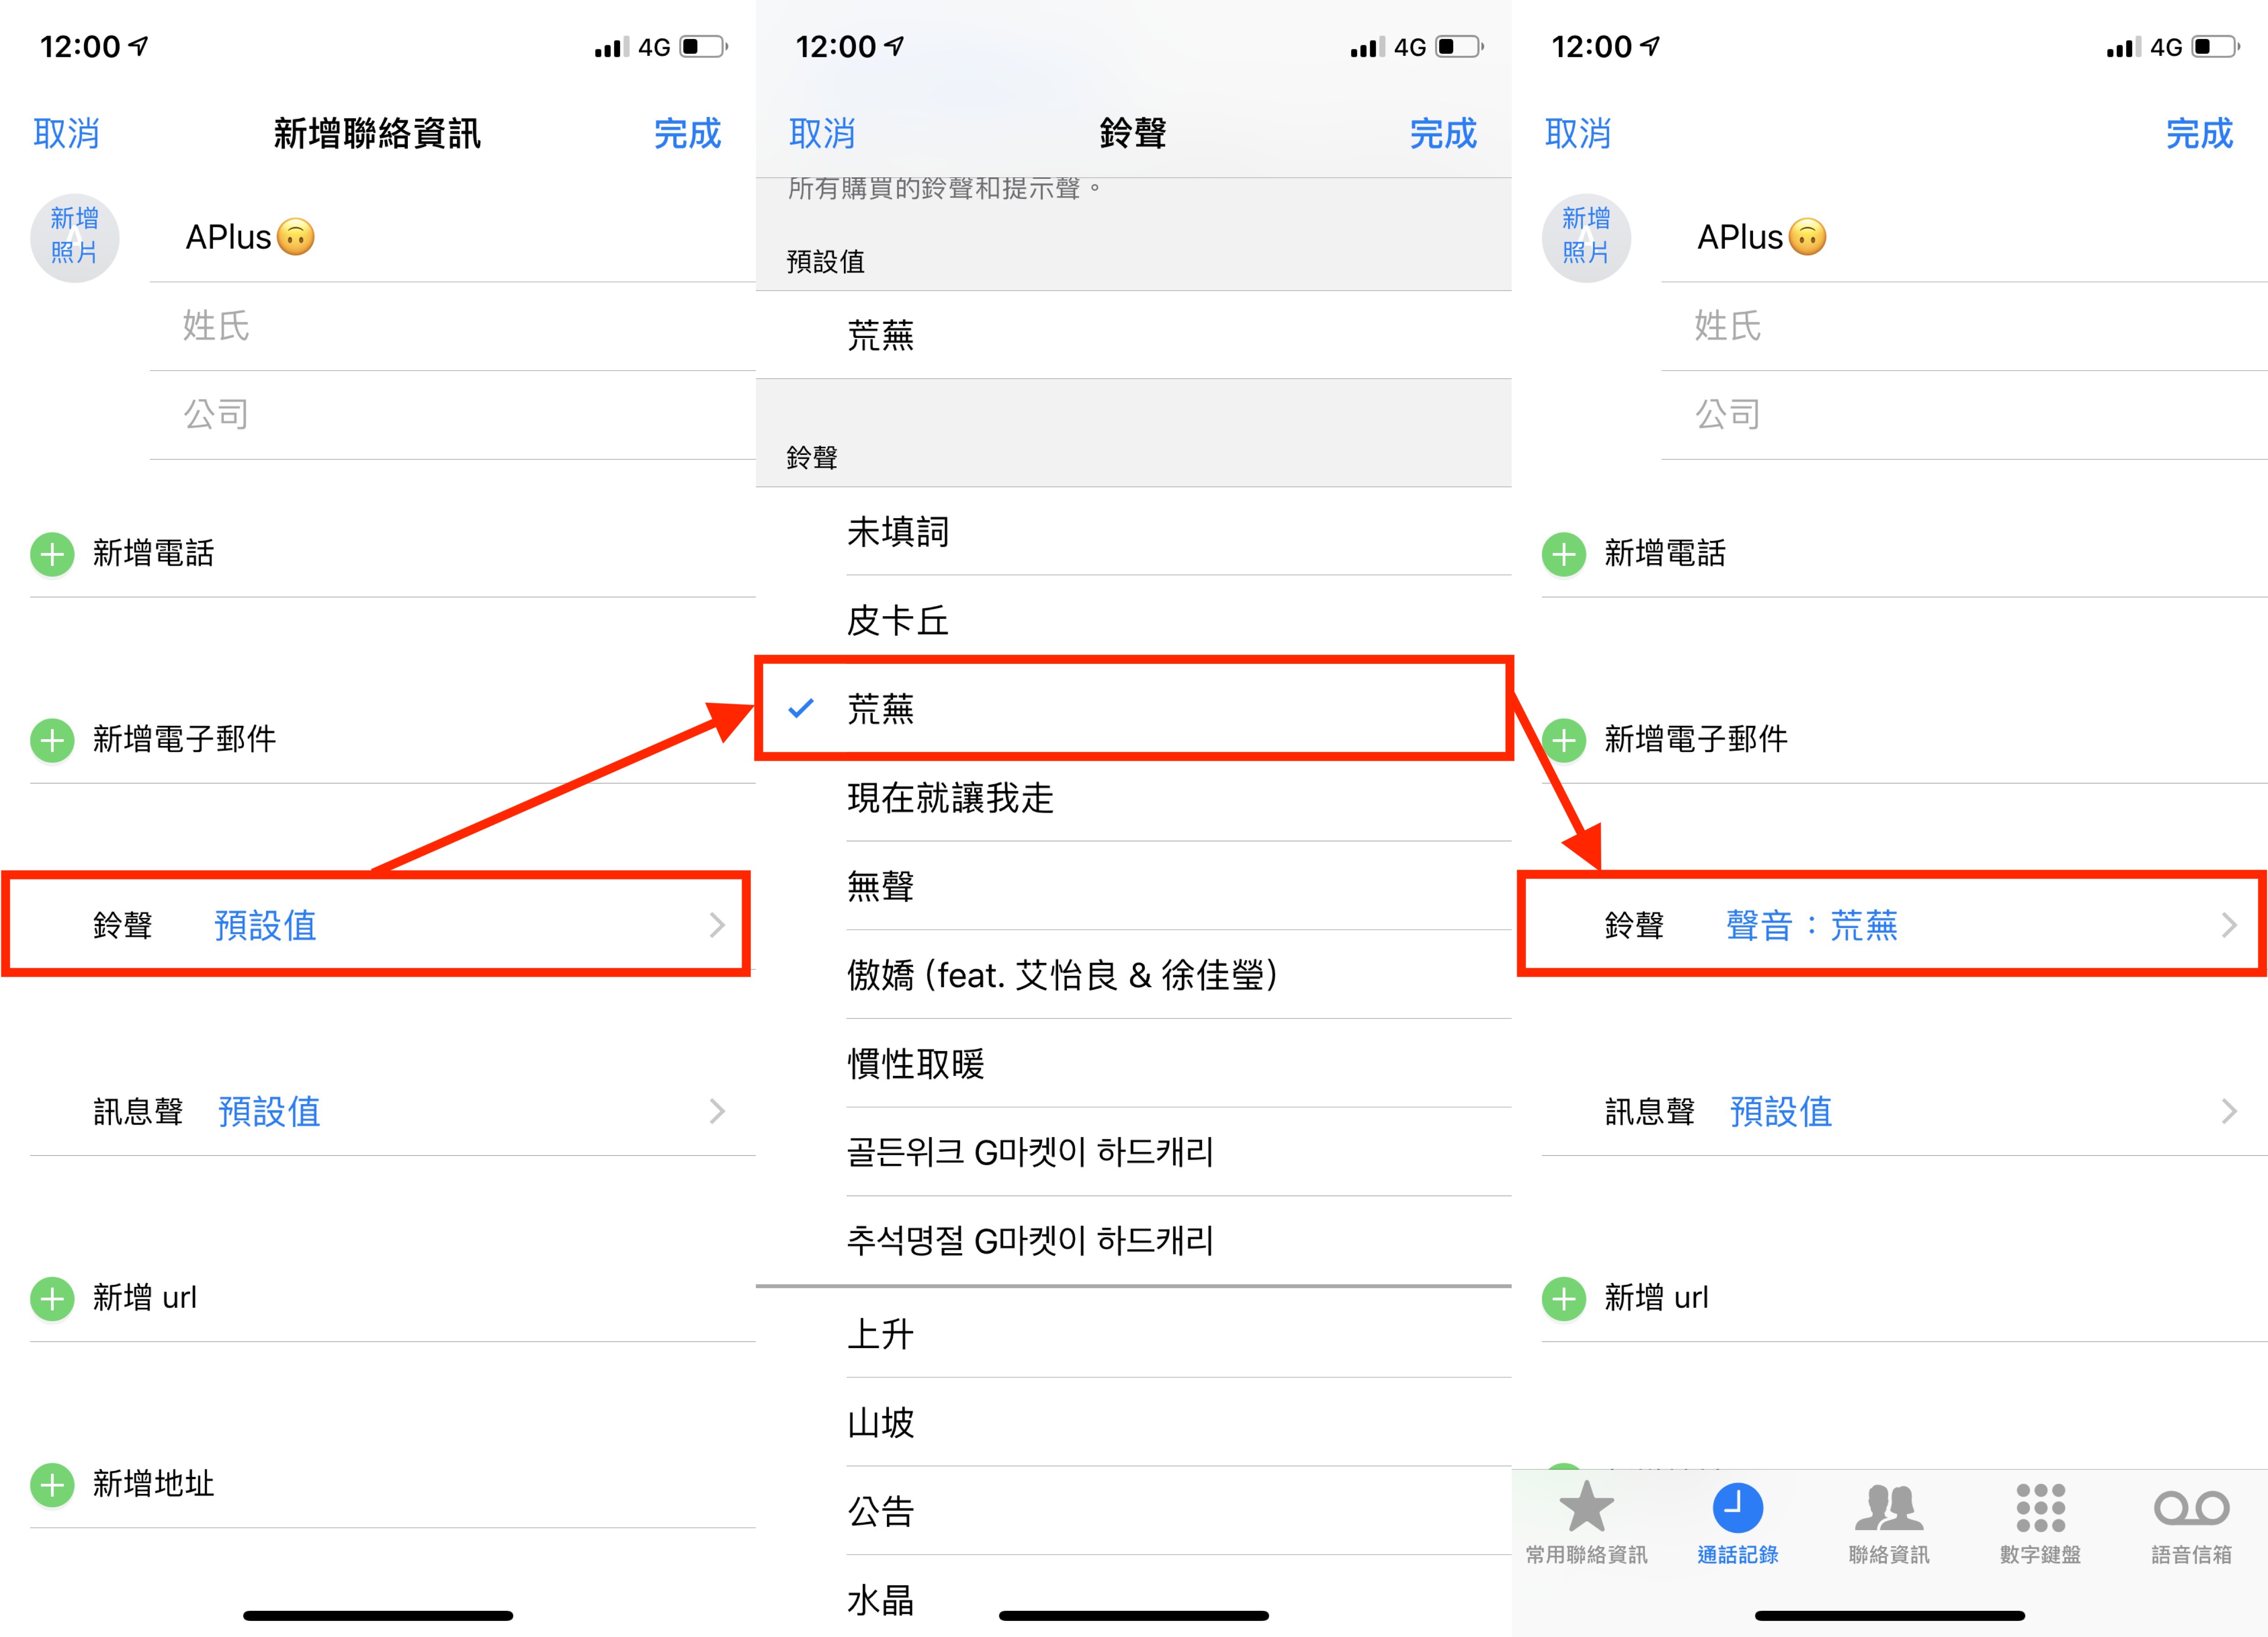2268x1637 pixels.
Task: Select 慣性取暖 ringtone
Action: [x=1133, y=1063]
